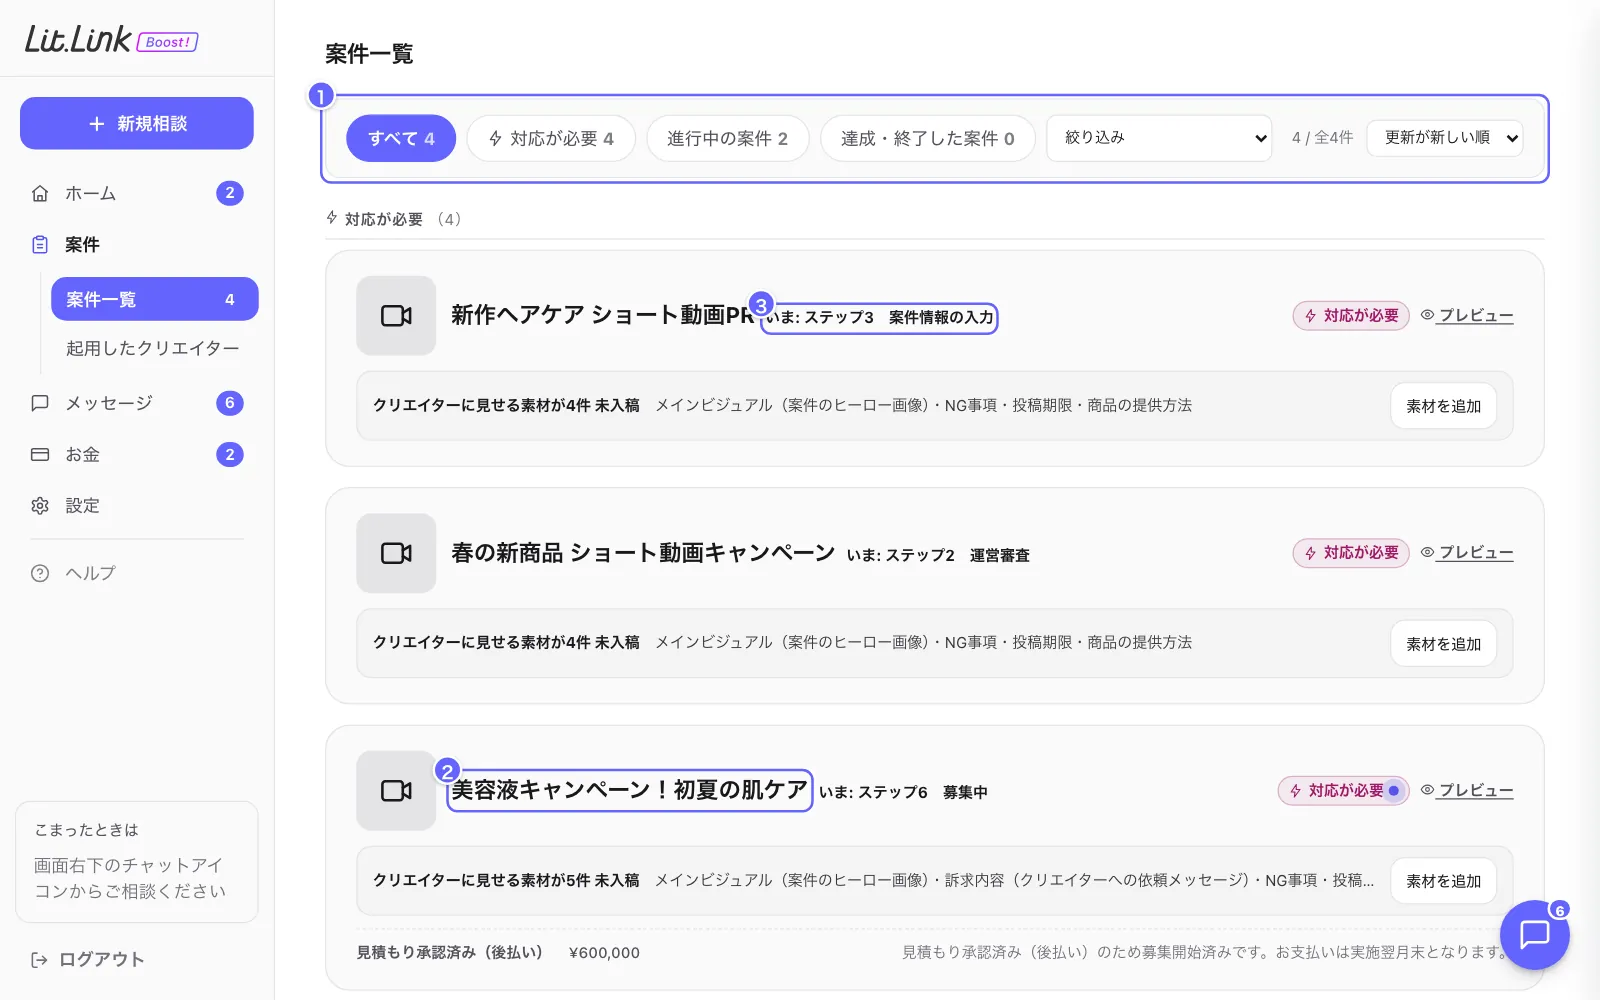This screenshot has height=1000, width=1600.
Task: Click the 見積もり承認済み（後払い） label
Action: point(450,953)
